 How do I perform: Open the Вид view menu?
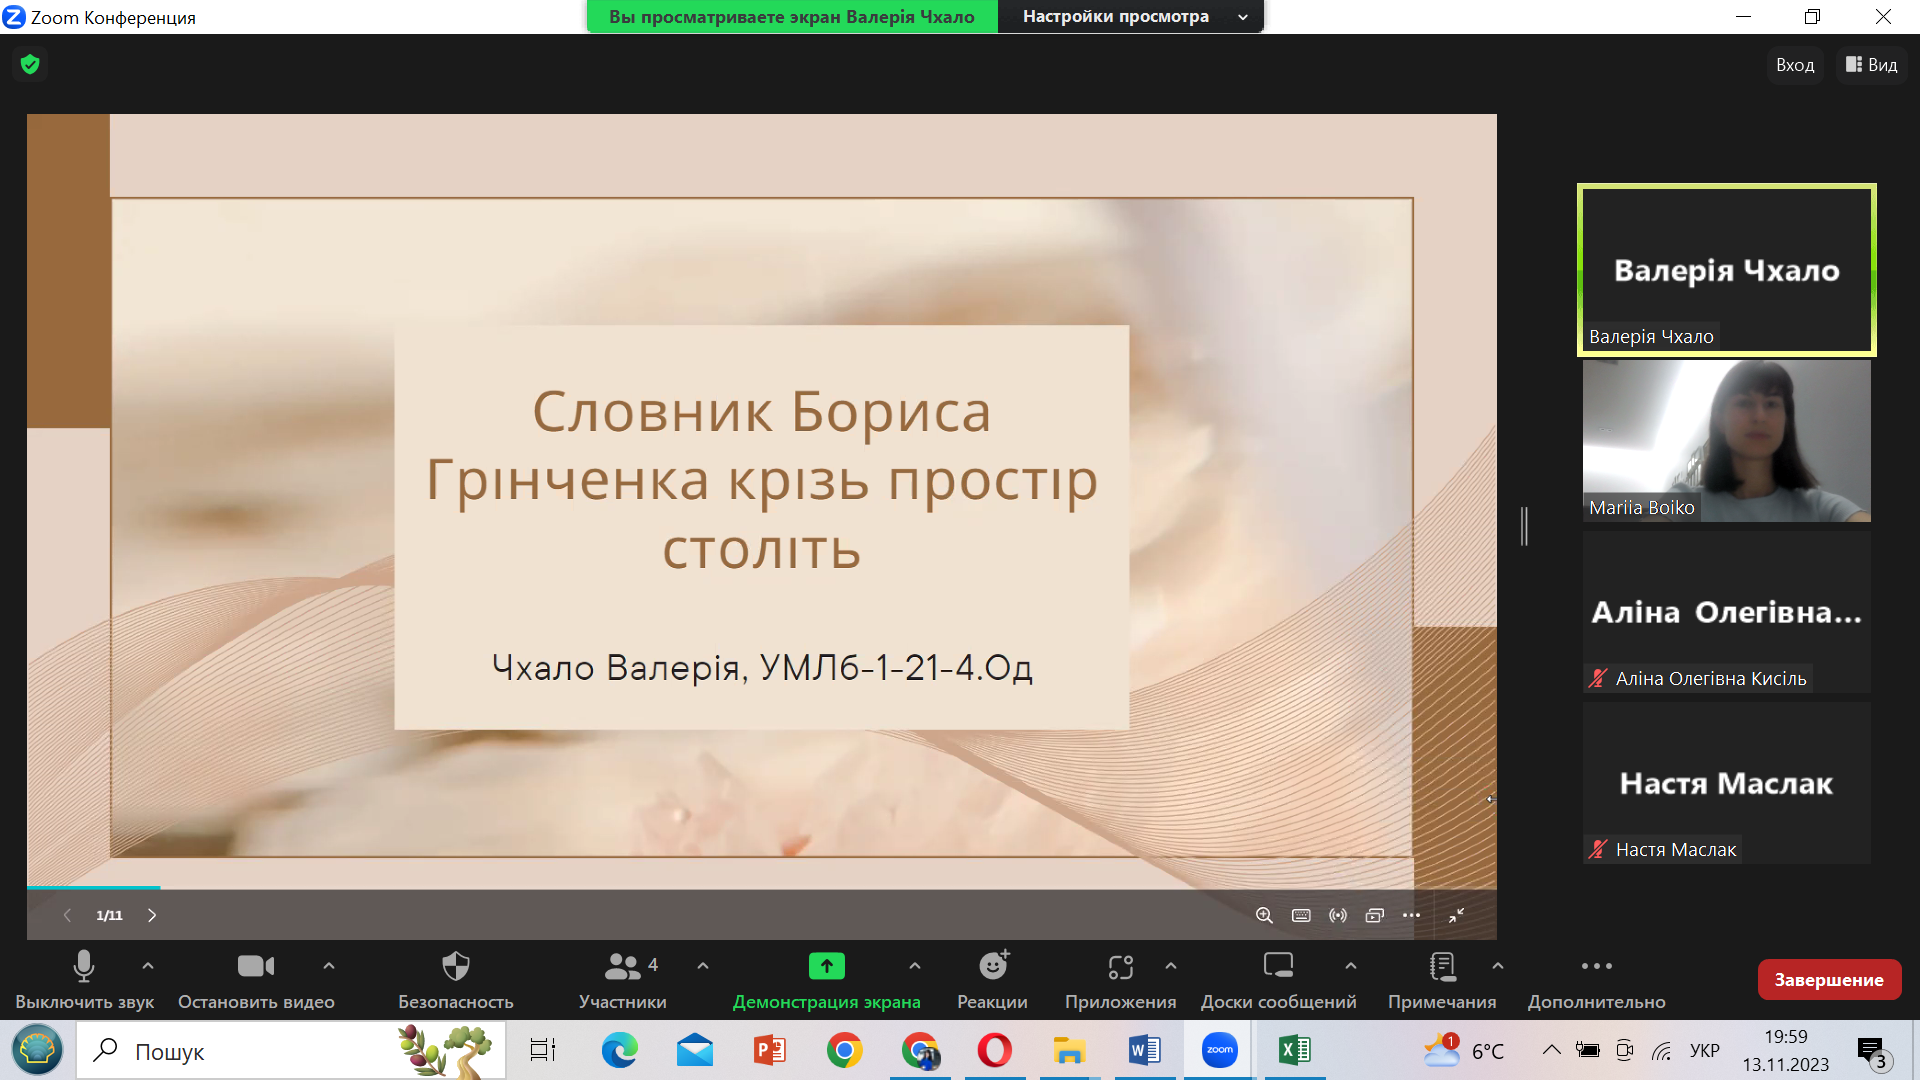coord(1872,65)
